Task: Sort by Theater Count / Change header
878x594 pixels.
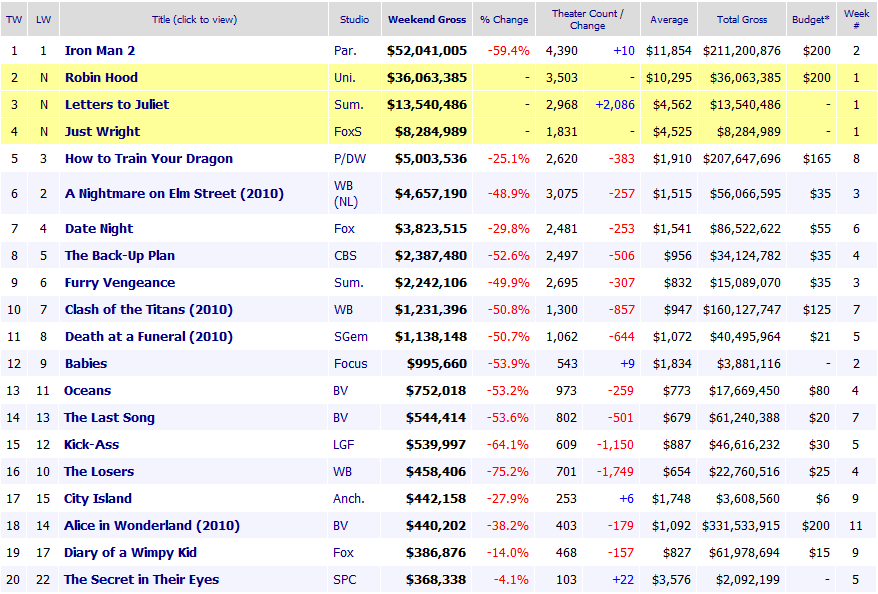Action: point(588,20)
